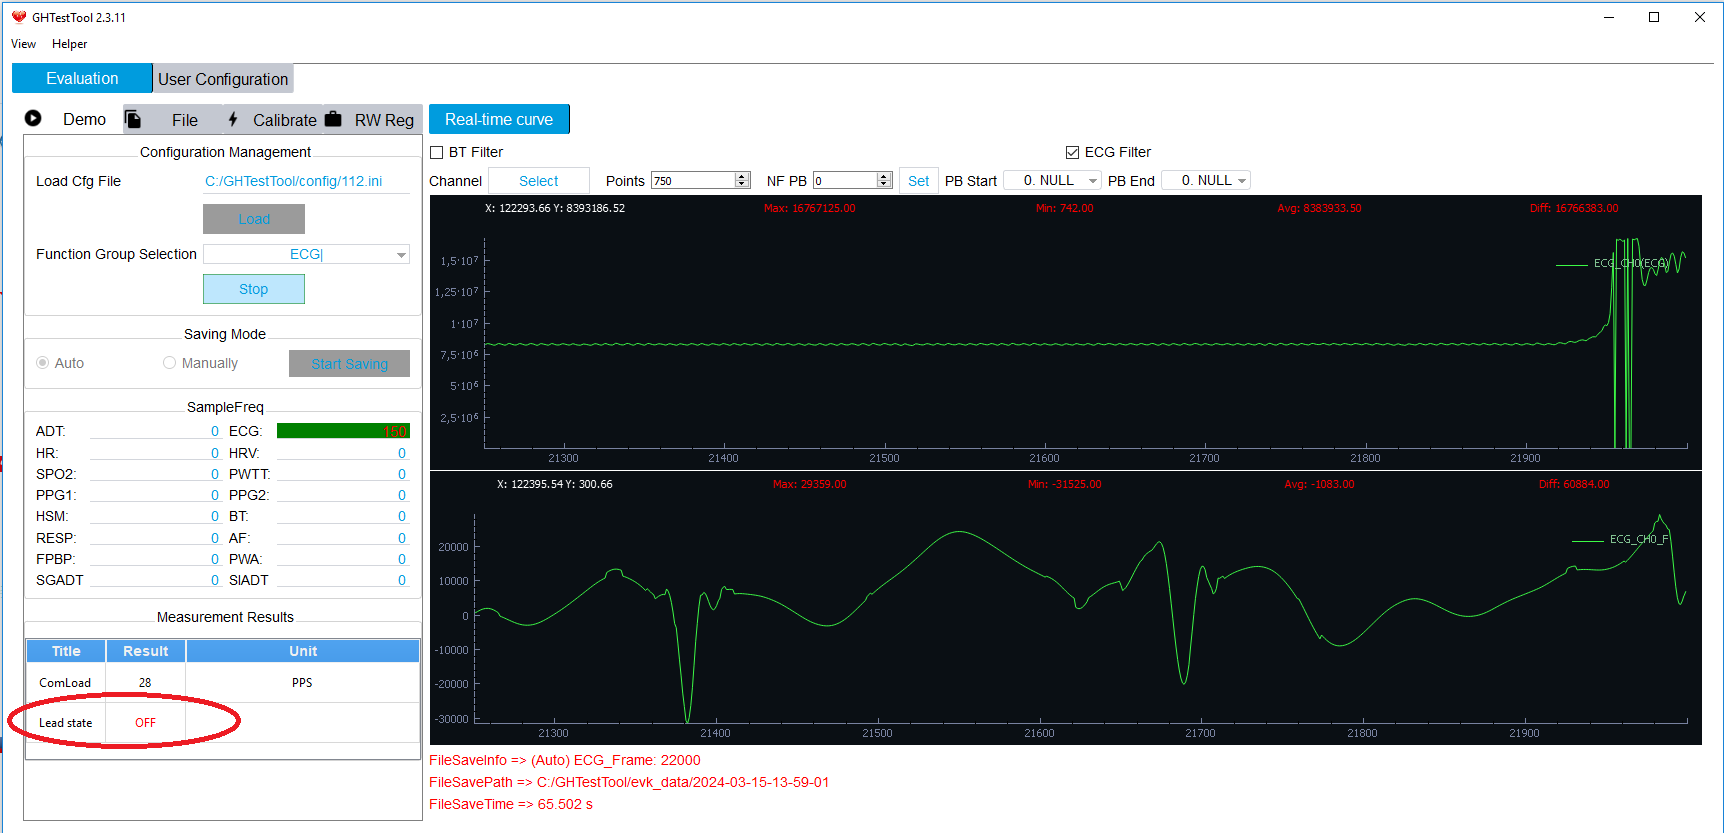
Task: Open the PB End dropdown
Action: (1241, 181)
